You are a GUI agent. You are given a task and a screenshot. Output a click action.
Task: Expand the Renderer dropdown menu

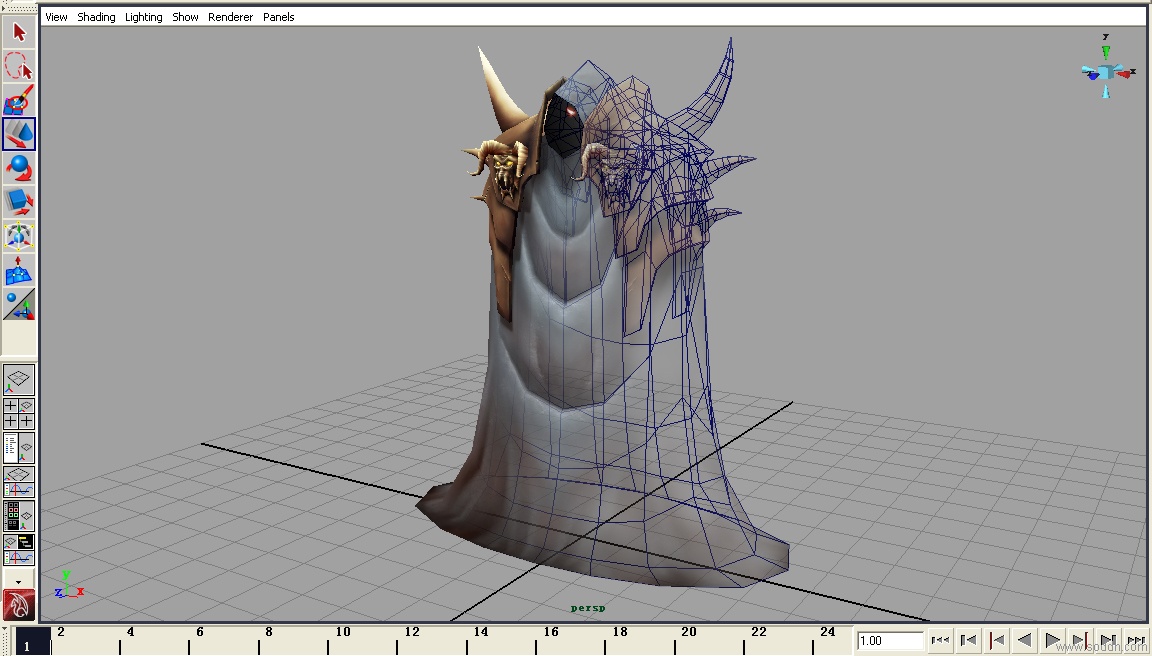click(x=230, y=17)
